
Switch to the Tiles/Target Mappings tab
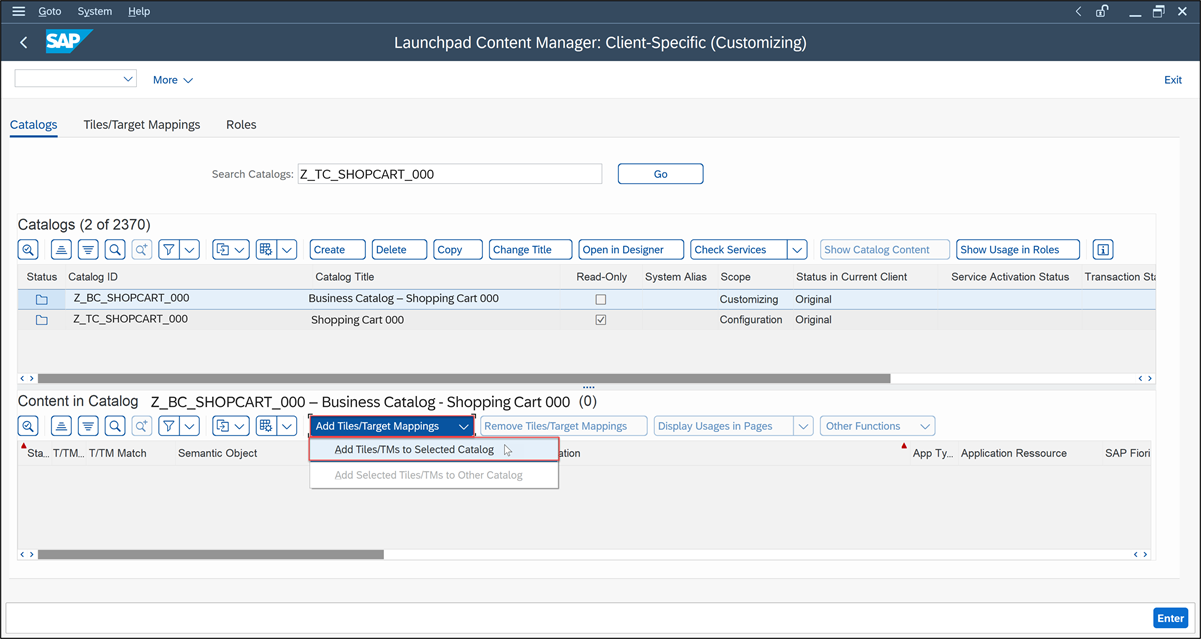pyautogui.click(x=142, y=125)
